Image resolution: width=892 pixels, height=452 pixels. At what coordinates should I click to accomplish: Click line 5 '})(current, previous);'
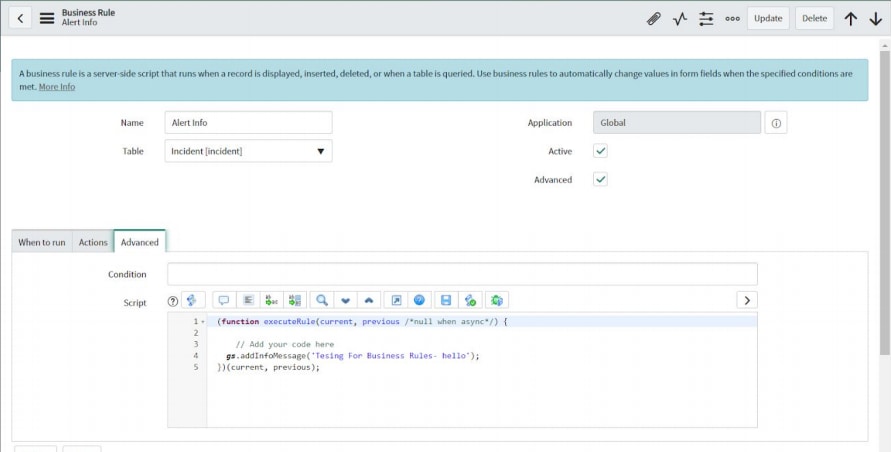click(x=269, y=367)
